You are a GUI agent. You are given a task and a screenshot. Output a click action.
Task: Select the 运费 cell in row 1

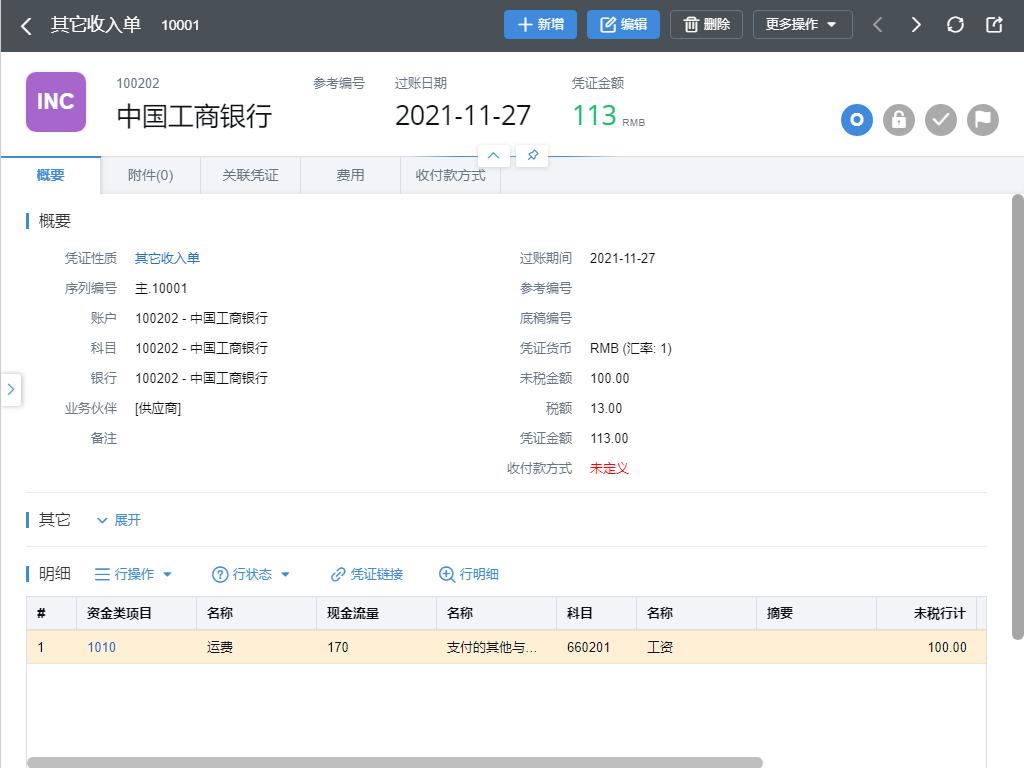257,647
